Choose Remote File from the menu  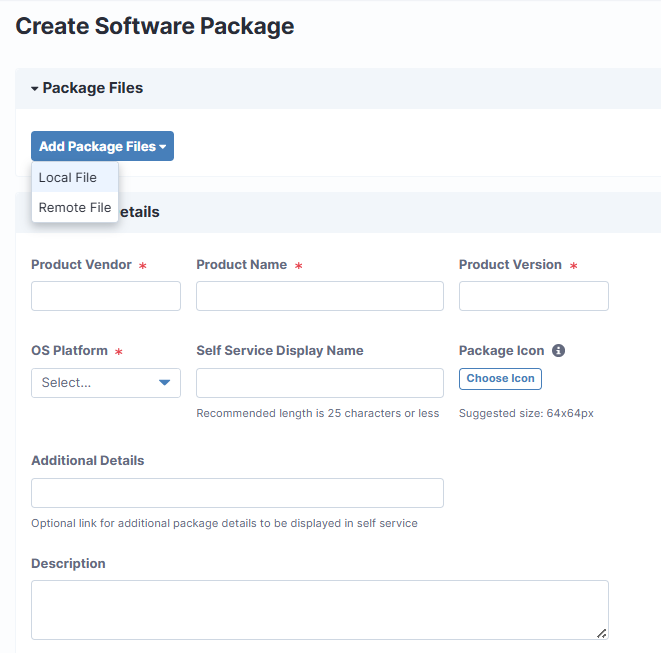[x=75, y=208]
